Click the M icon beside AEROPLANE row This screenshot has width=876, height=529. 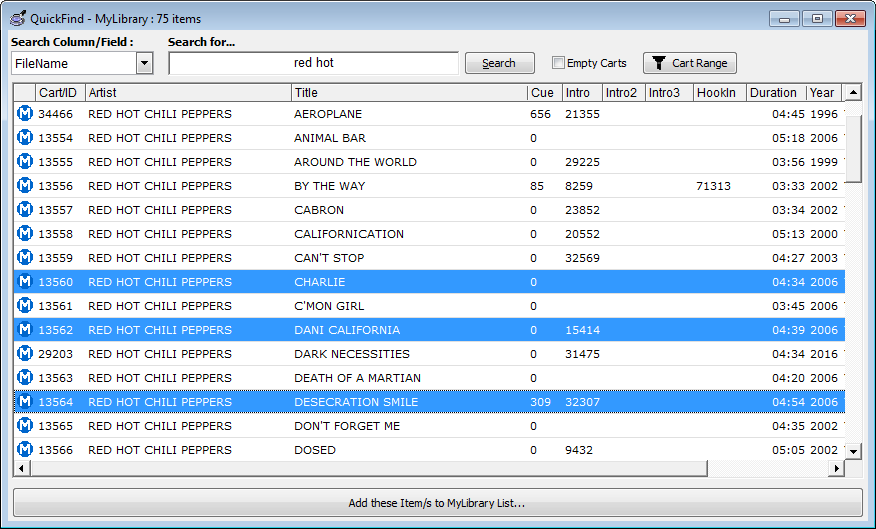coord(25,114)
